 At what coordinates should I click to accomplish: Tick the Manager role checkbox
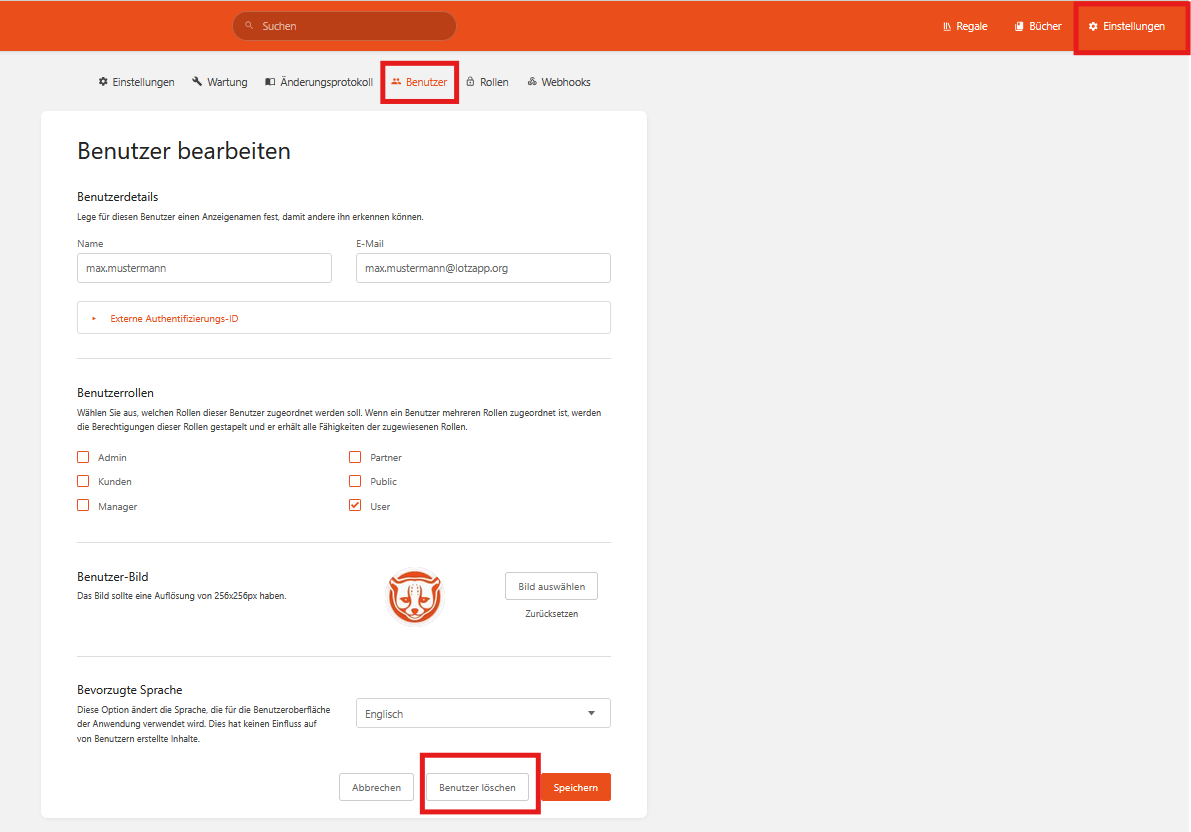pyautogui.click(x=83, y=506)
